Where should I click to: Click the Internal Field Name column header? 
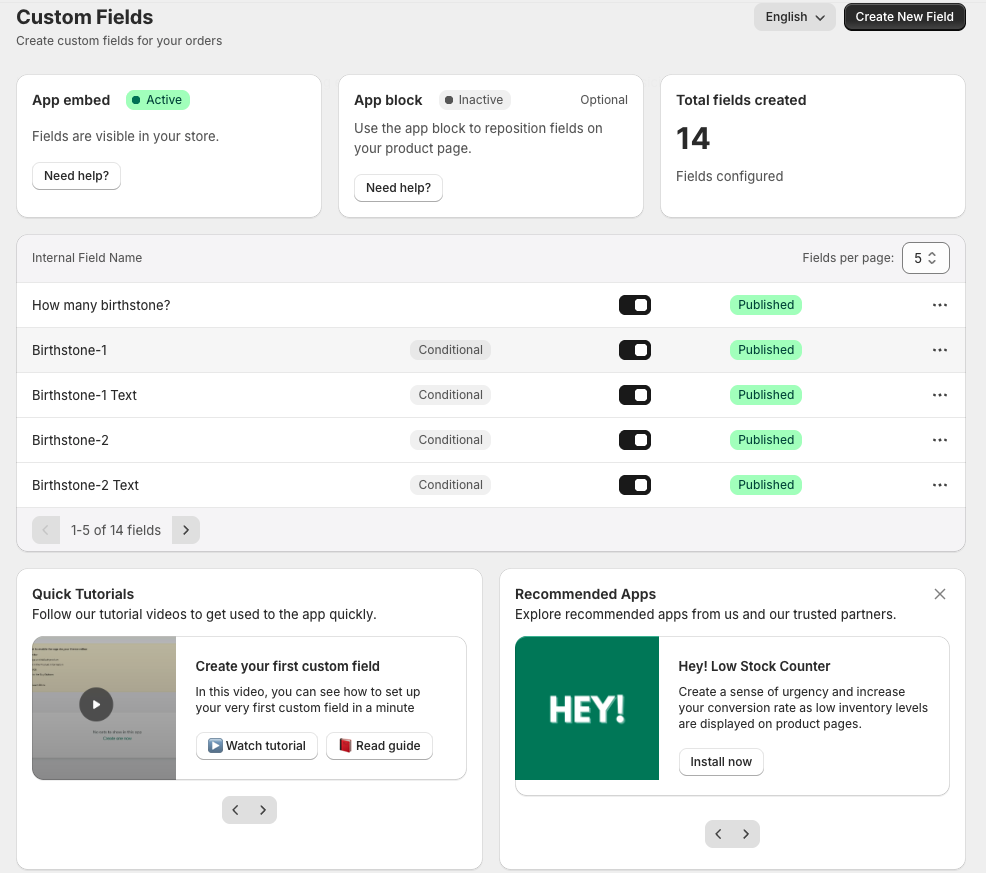coord(87,258)
